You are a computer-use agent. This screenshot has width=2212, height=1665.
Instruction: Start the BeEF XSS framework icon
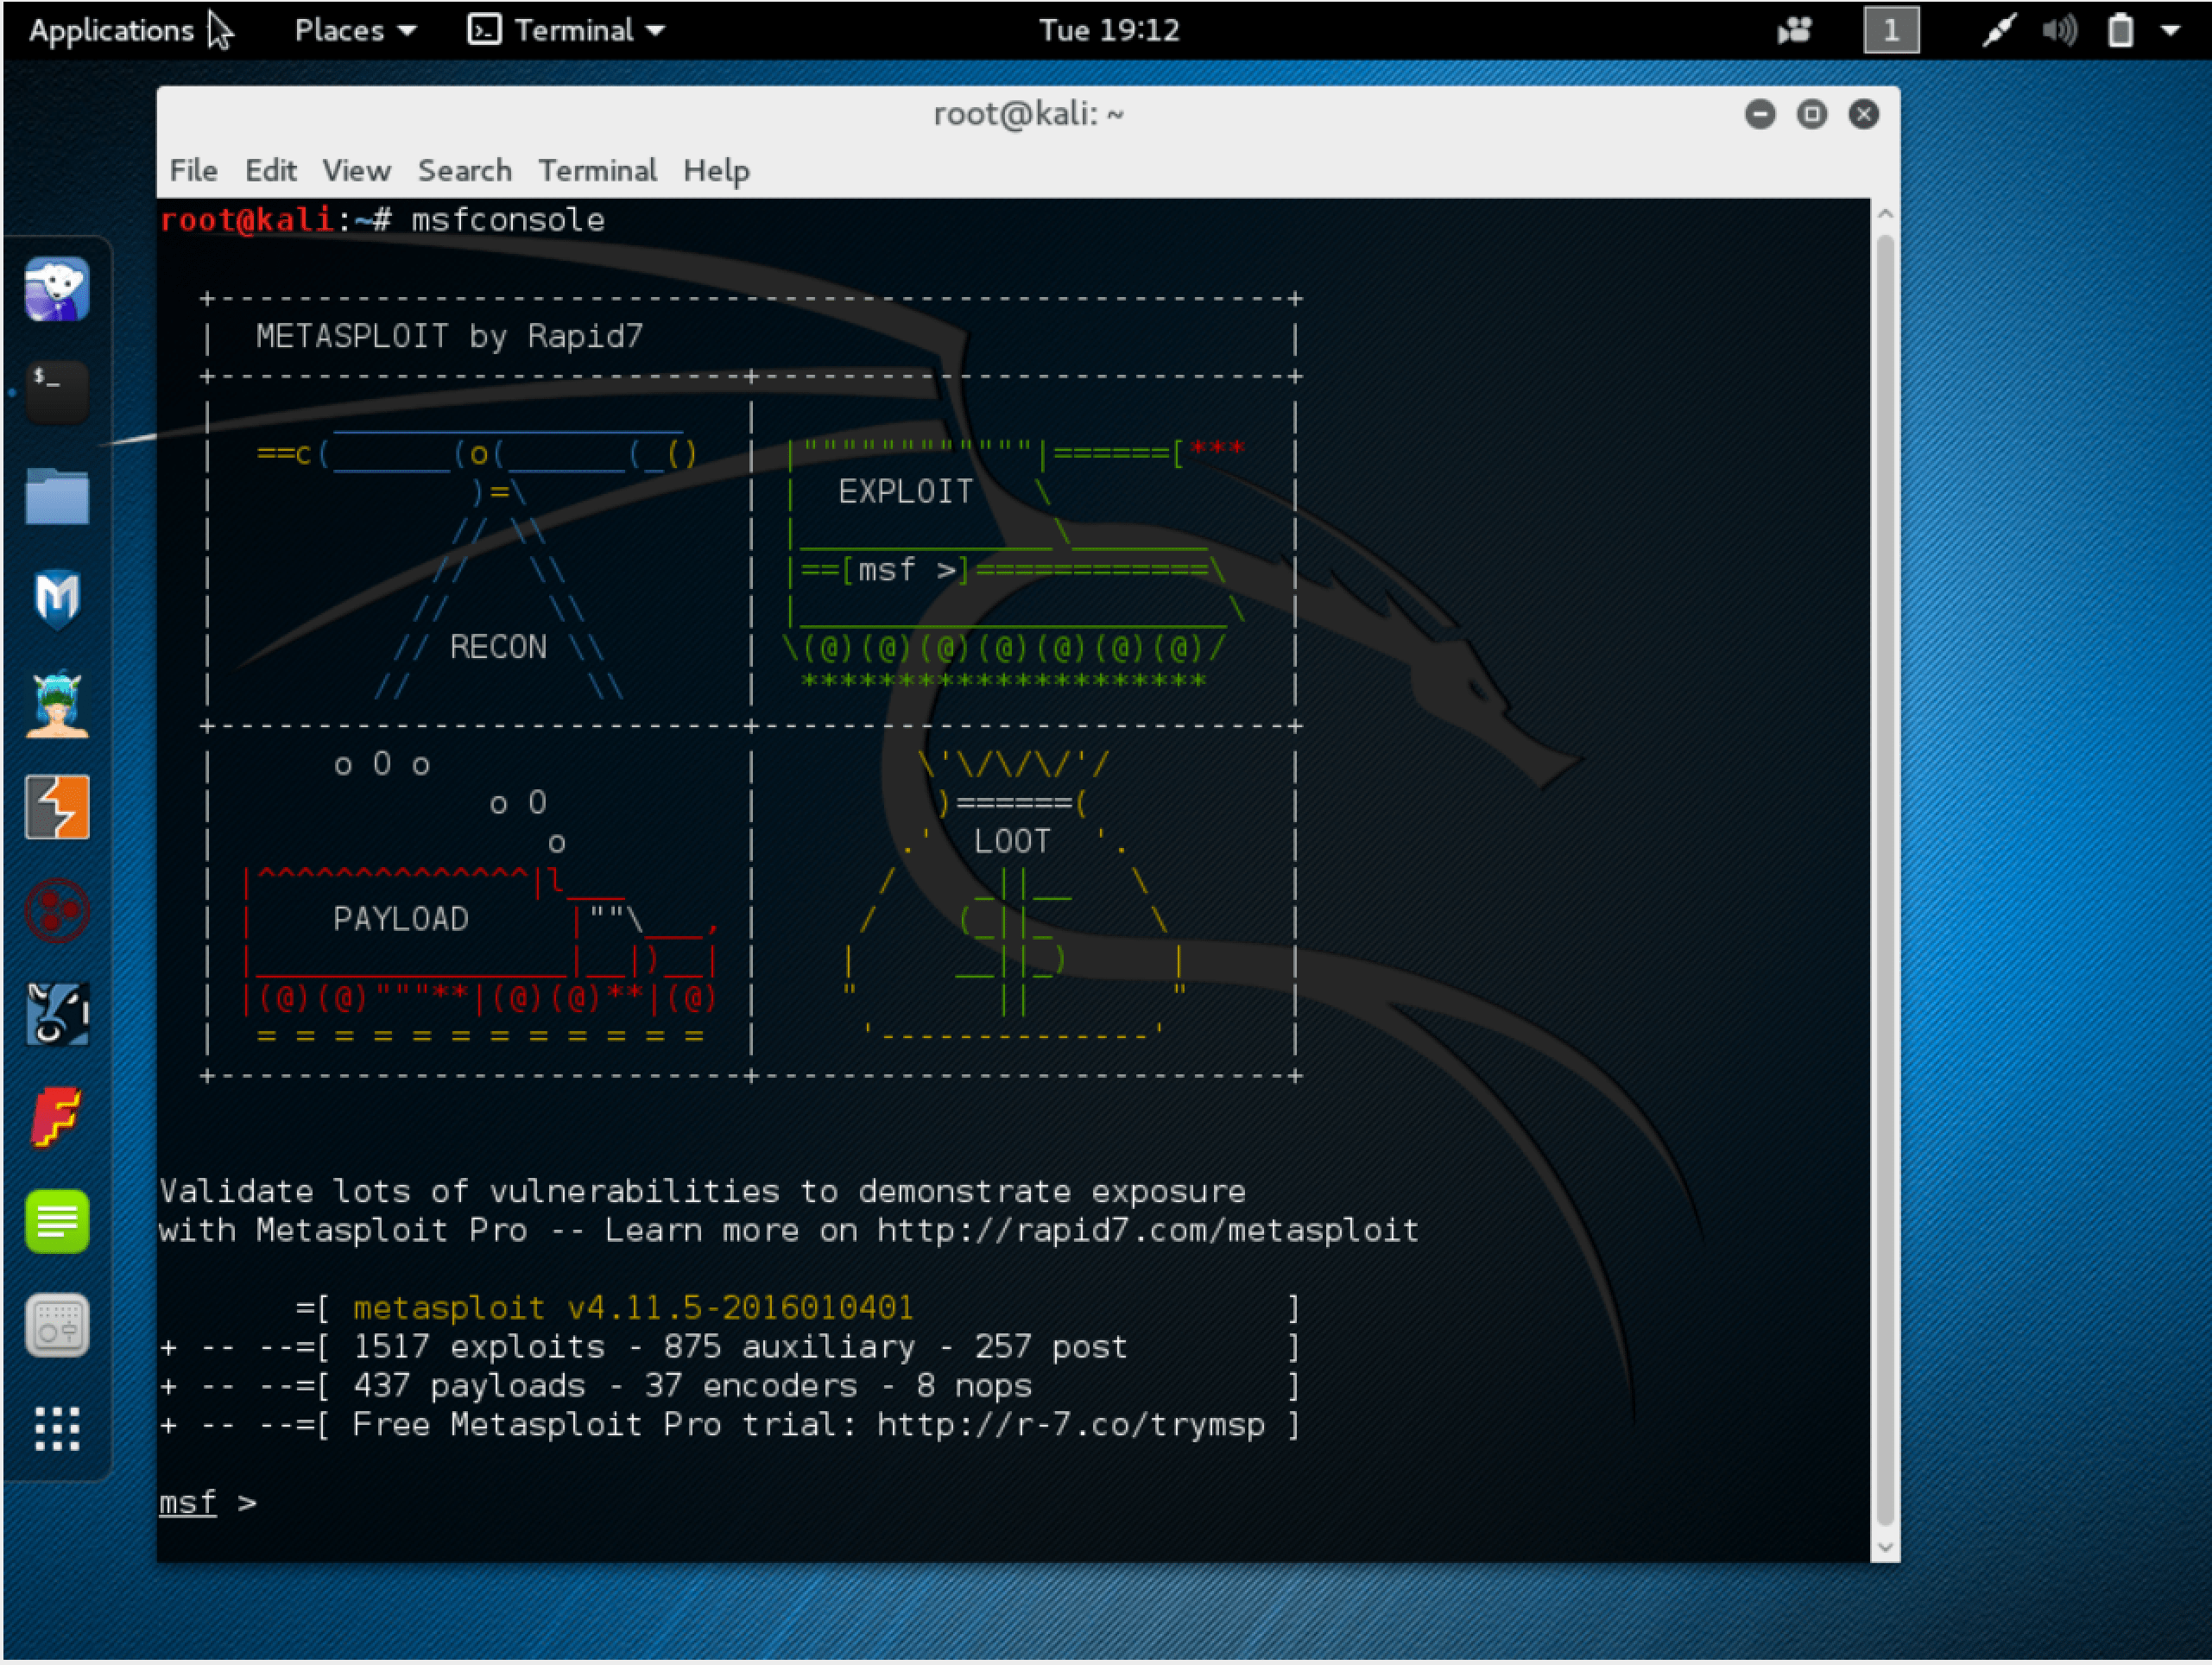[57, 912]
